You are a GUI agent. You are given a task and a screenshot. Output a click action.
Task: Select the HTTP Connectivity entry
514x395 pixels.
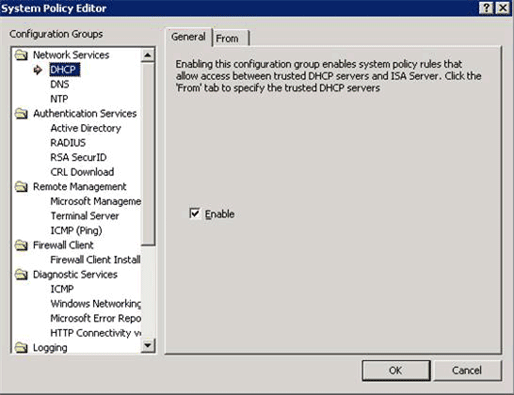pyautogui.click(x=96, y=333)
